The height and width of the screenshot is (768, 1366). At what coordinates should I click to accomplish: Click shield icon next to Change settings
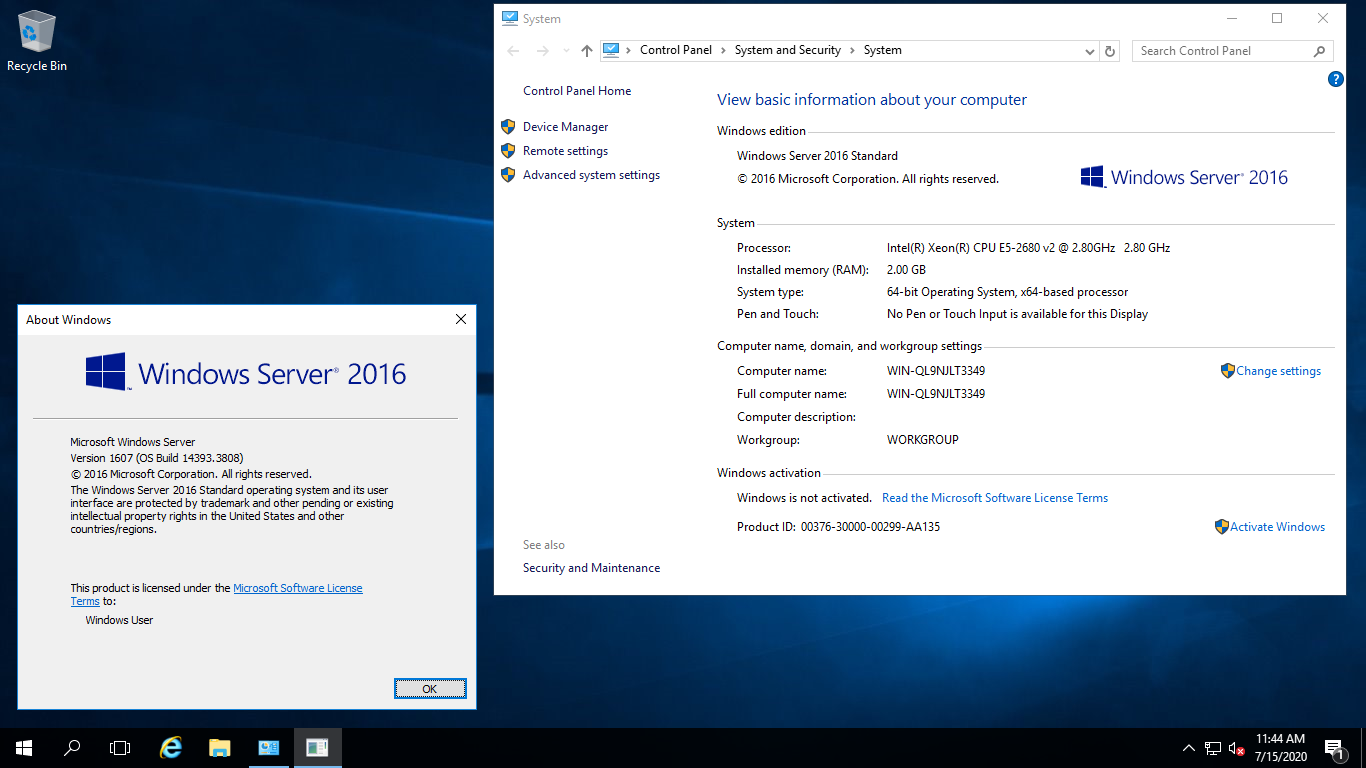1228,371
